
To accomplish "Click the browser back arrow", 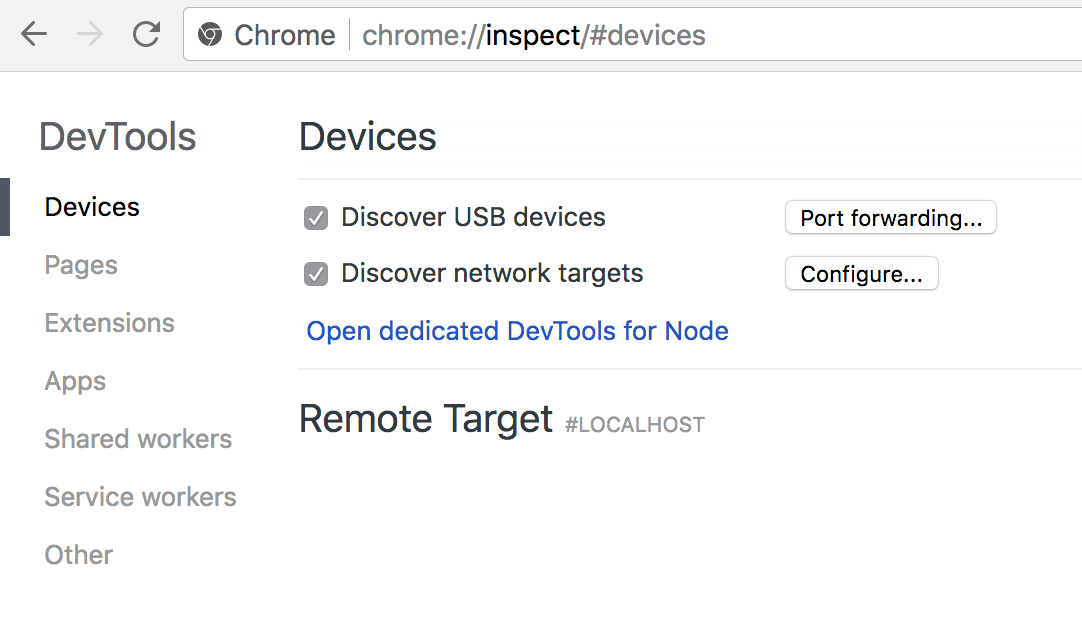I will [x=34, y=35].
